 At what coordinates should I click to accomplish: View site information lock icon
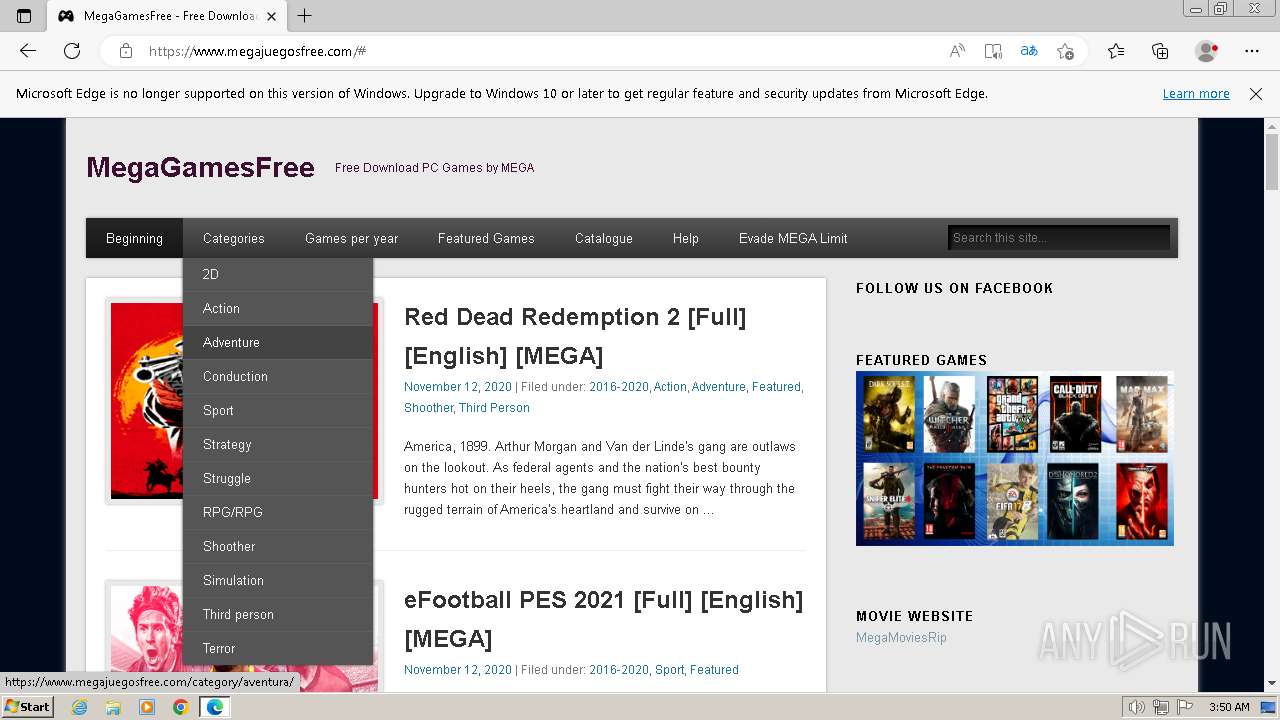click(x=126, y=51)
